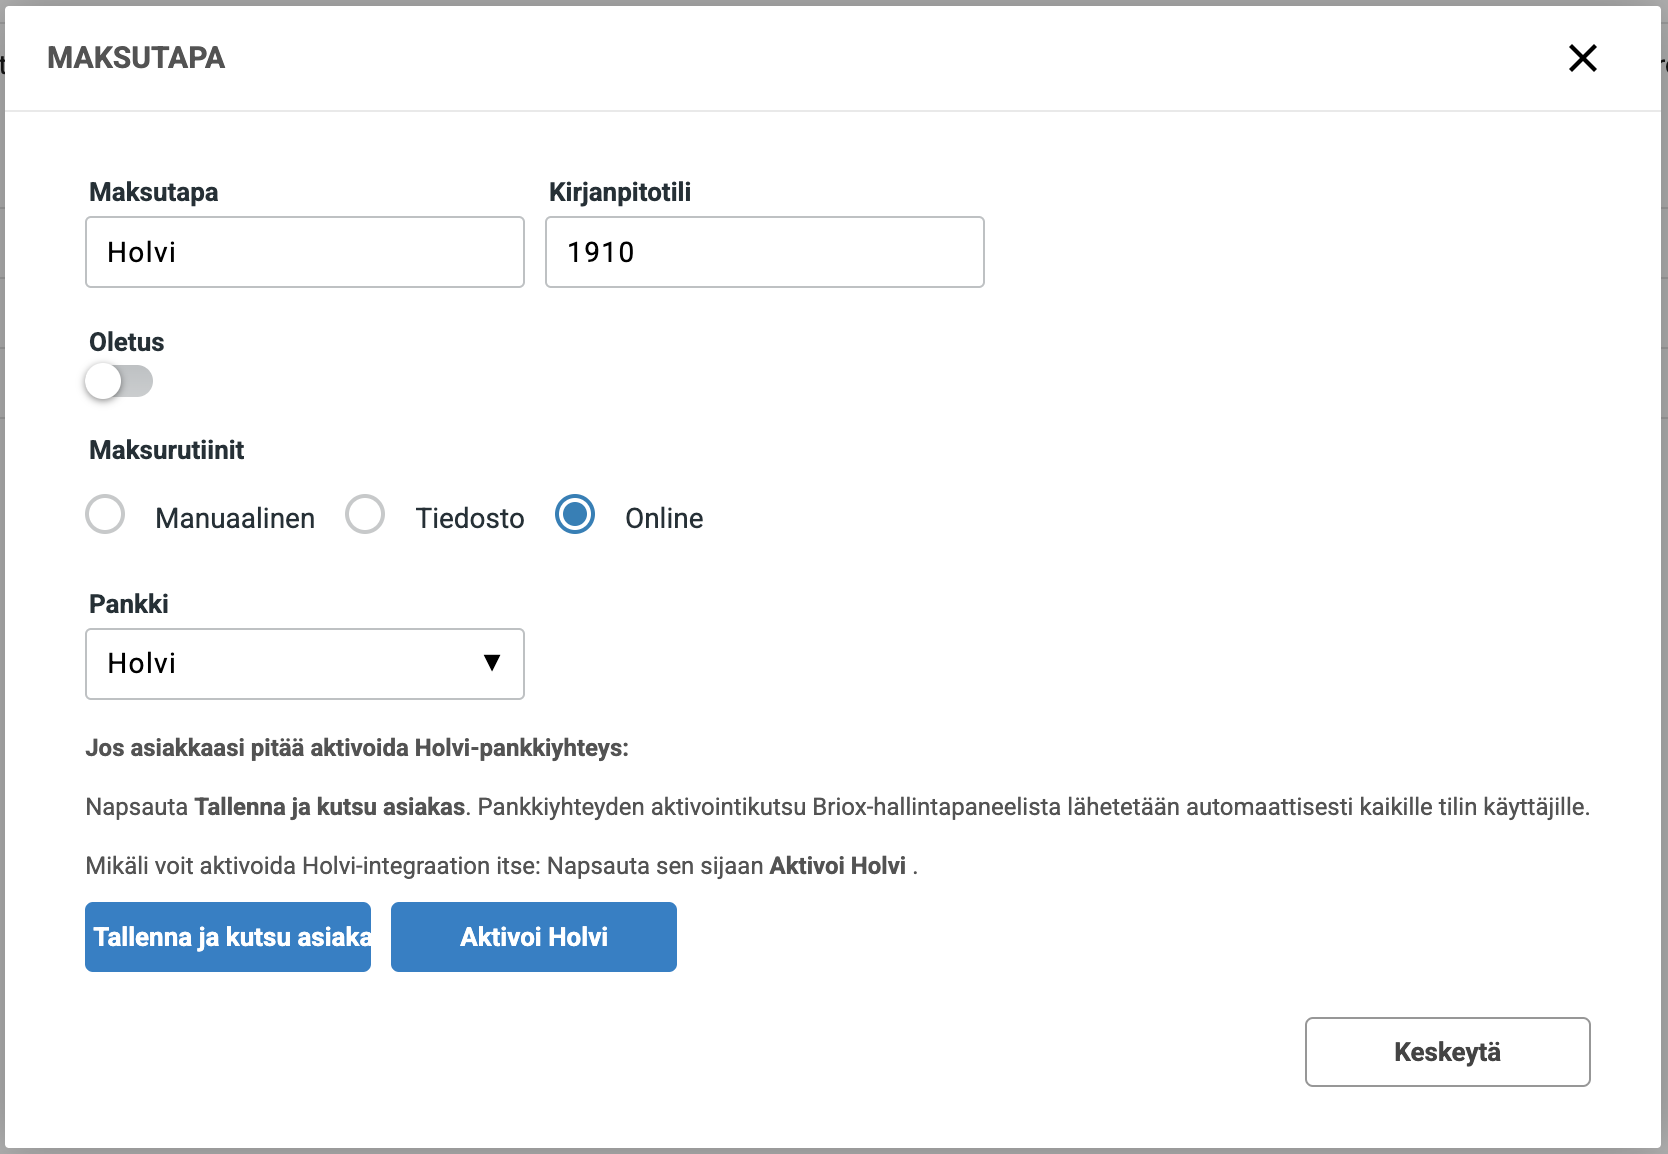1668x1154 pixels.
Task: Click the Pankki dropdown arrow
Action: click(x=491, y=663)
